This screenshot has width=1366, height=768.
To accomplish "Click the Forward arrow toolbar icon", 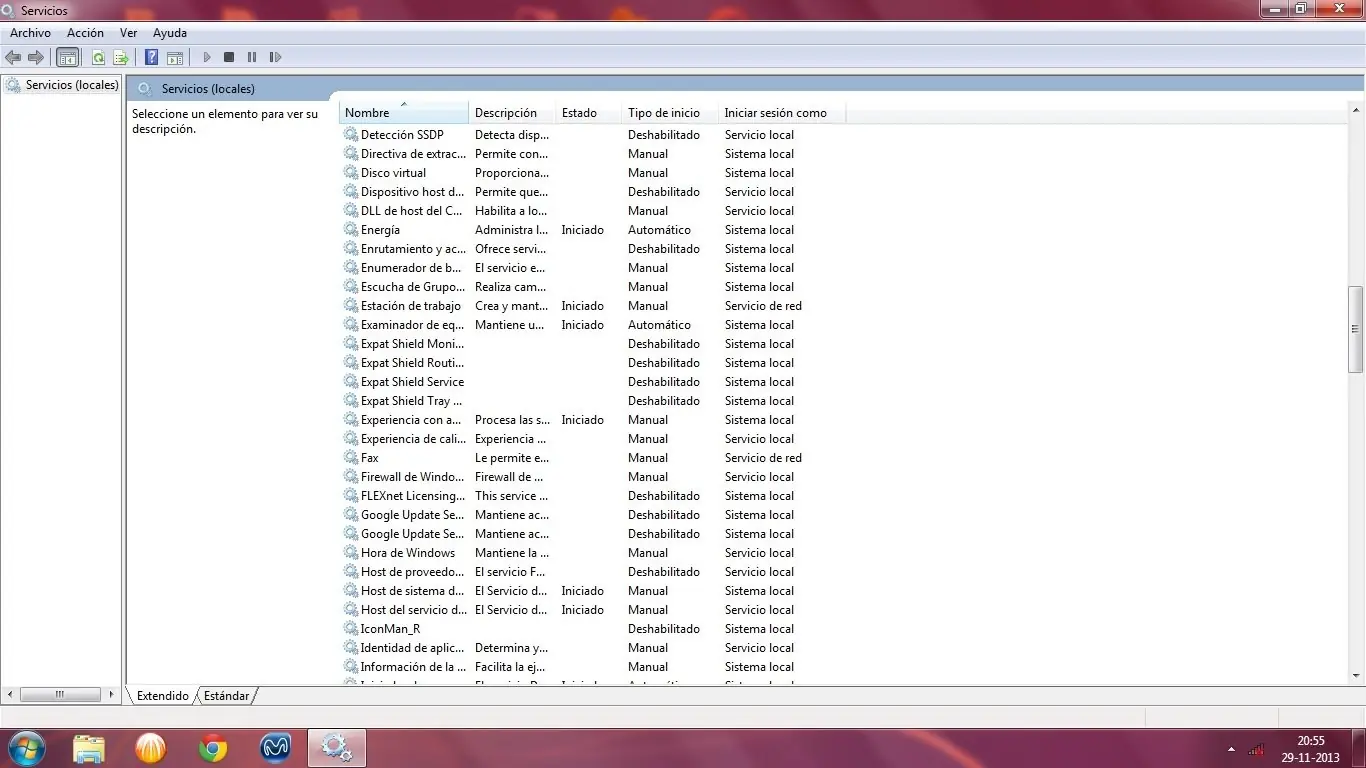I will coord(36,57).
